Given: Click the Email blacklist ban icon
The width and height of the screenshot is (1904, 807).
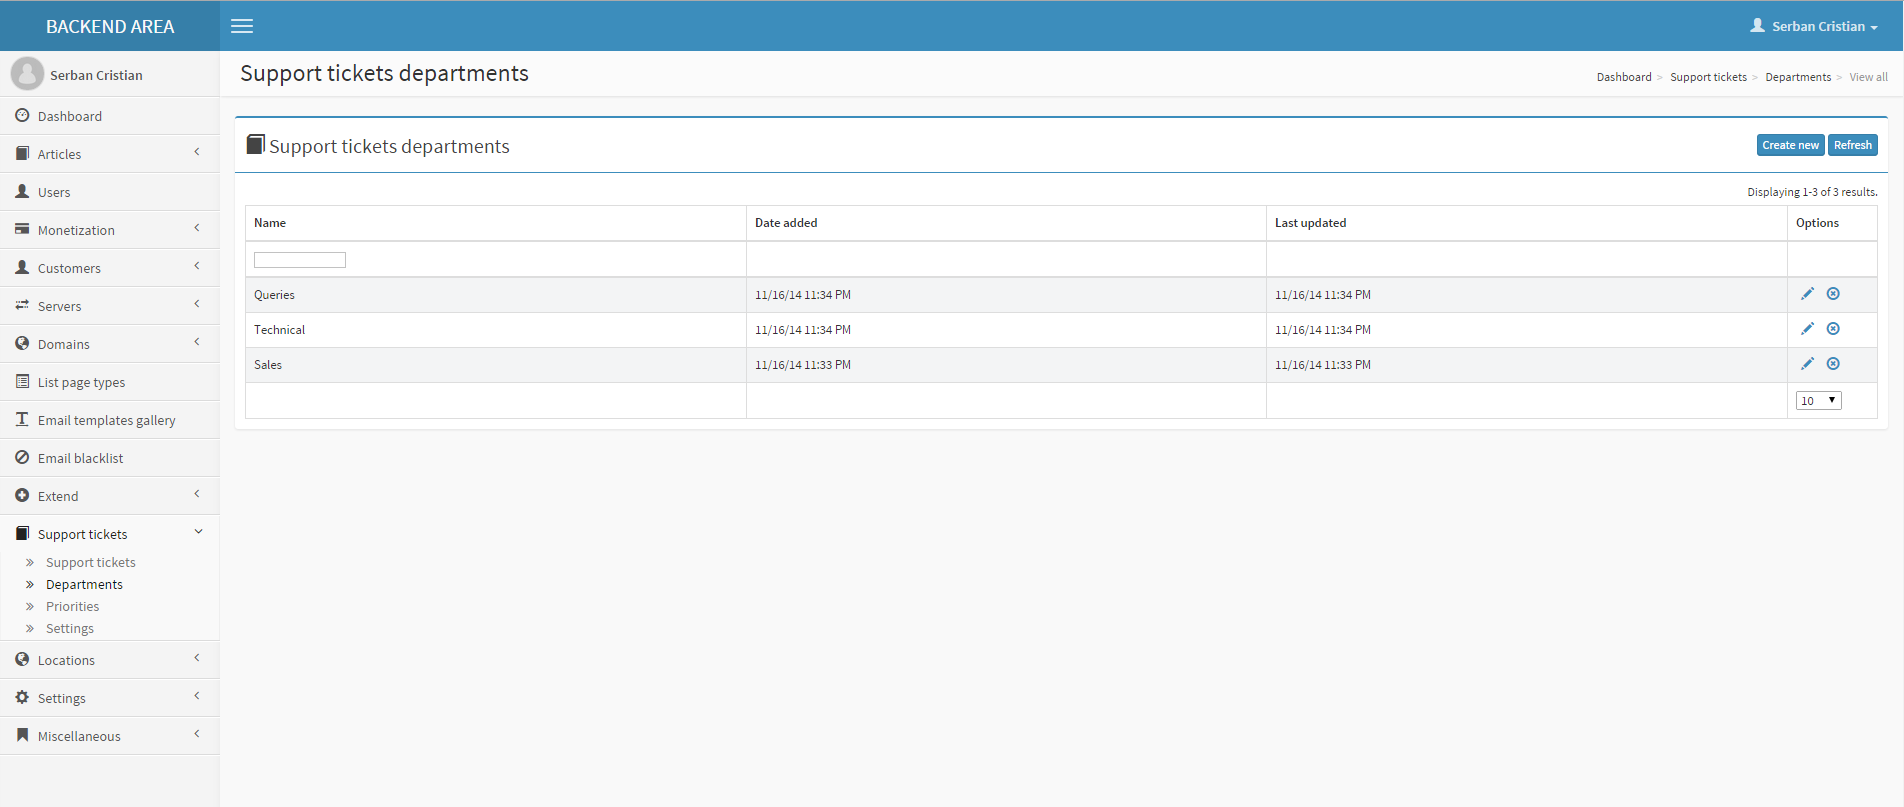Looking at the screenshot, I should point(22,458).
